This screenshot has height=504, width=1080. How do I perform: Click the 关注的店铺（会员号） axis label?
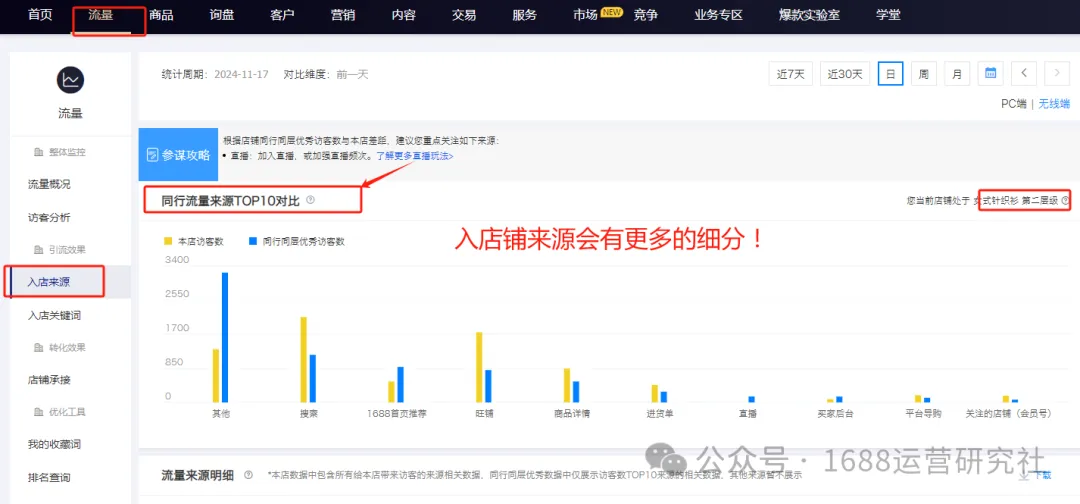point(1010,414)
